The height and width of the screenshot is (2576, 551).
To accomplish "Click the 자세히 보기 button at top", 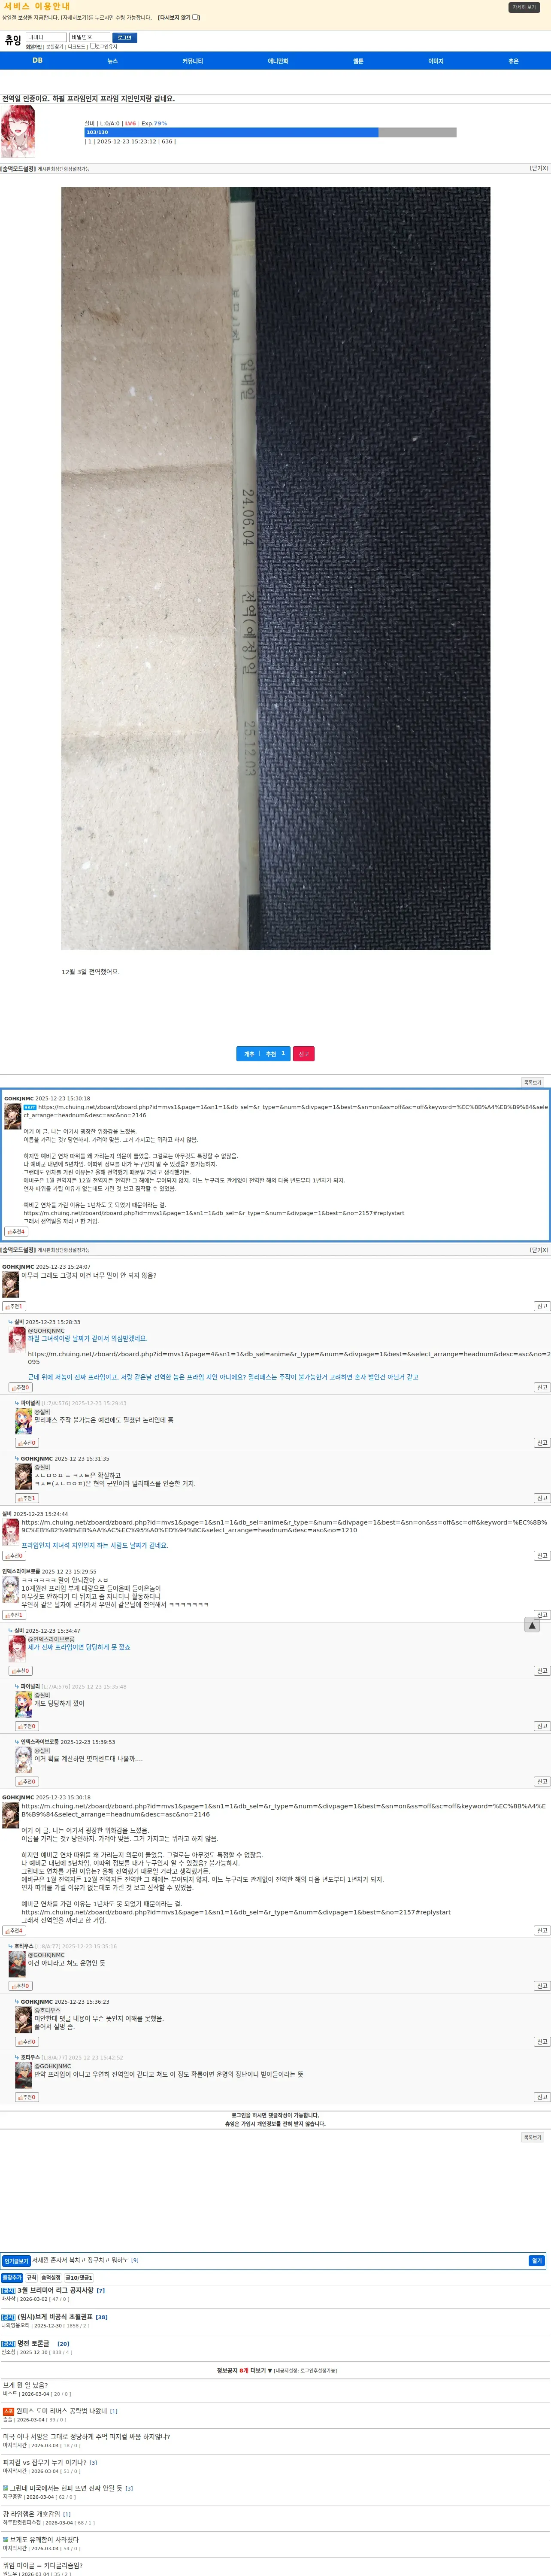I will click(x=524, y=7).
